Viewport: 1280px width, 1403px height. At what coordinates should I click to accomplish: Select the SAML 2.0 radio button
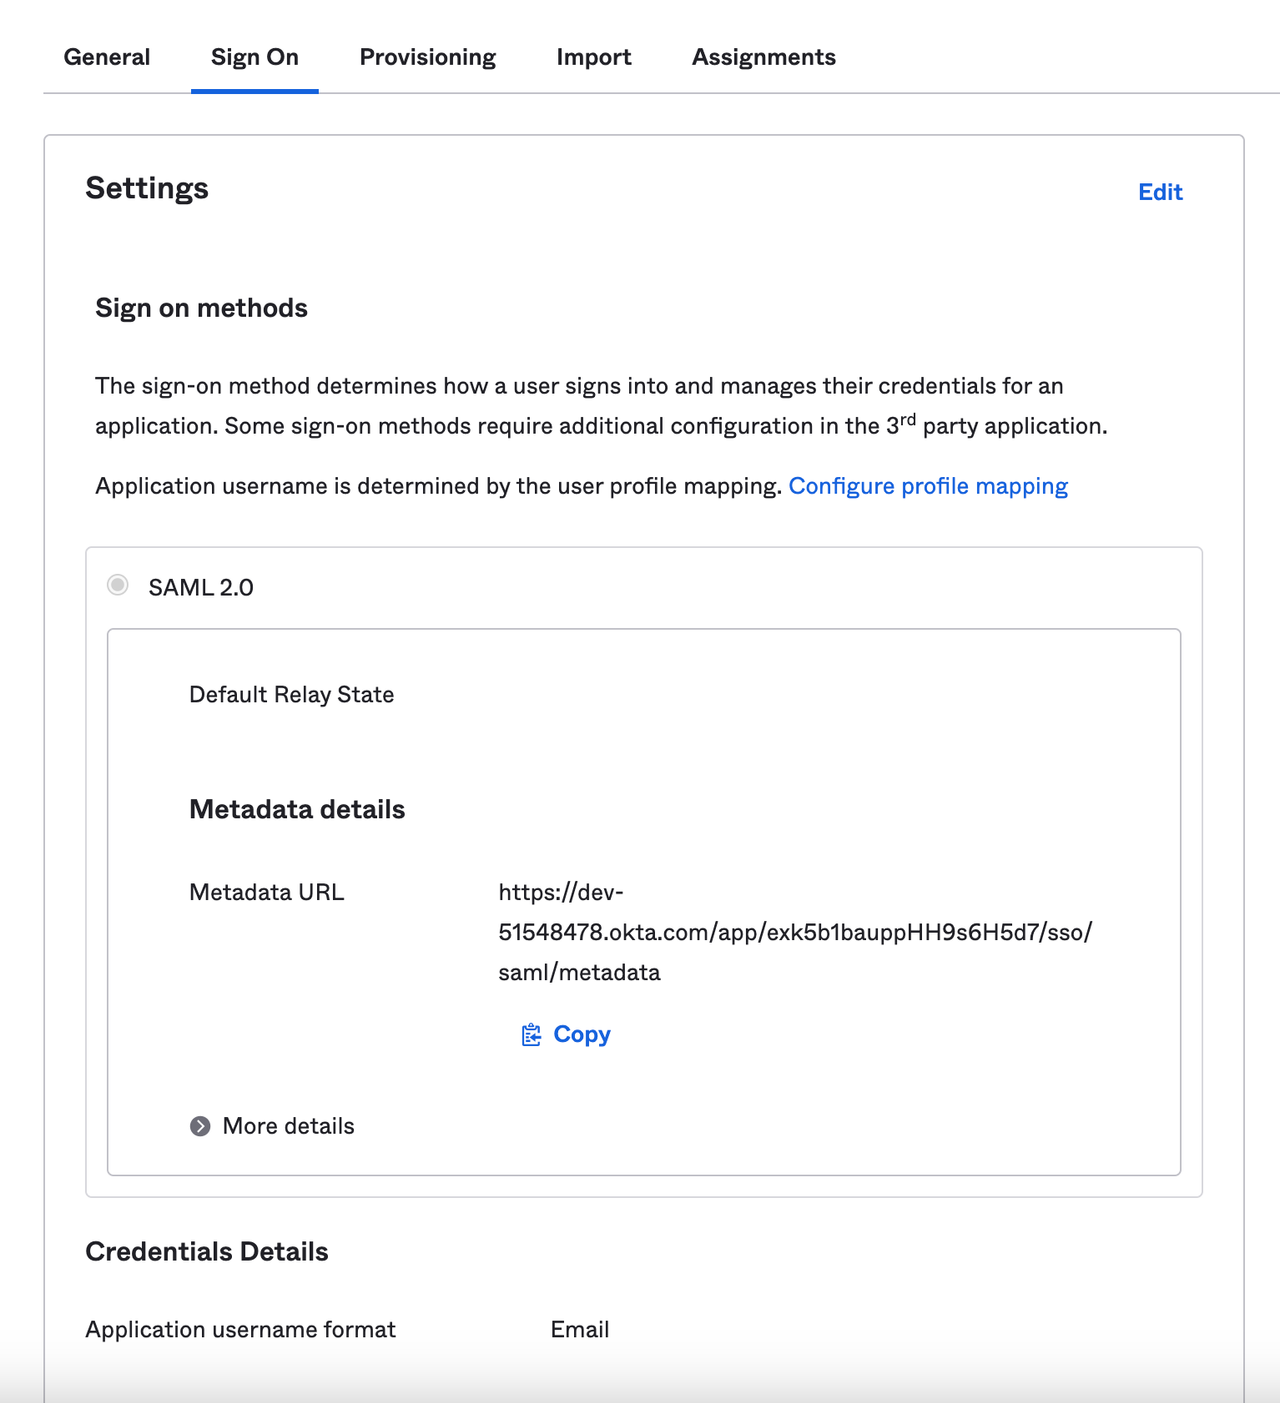coord(117,588)
